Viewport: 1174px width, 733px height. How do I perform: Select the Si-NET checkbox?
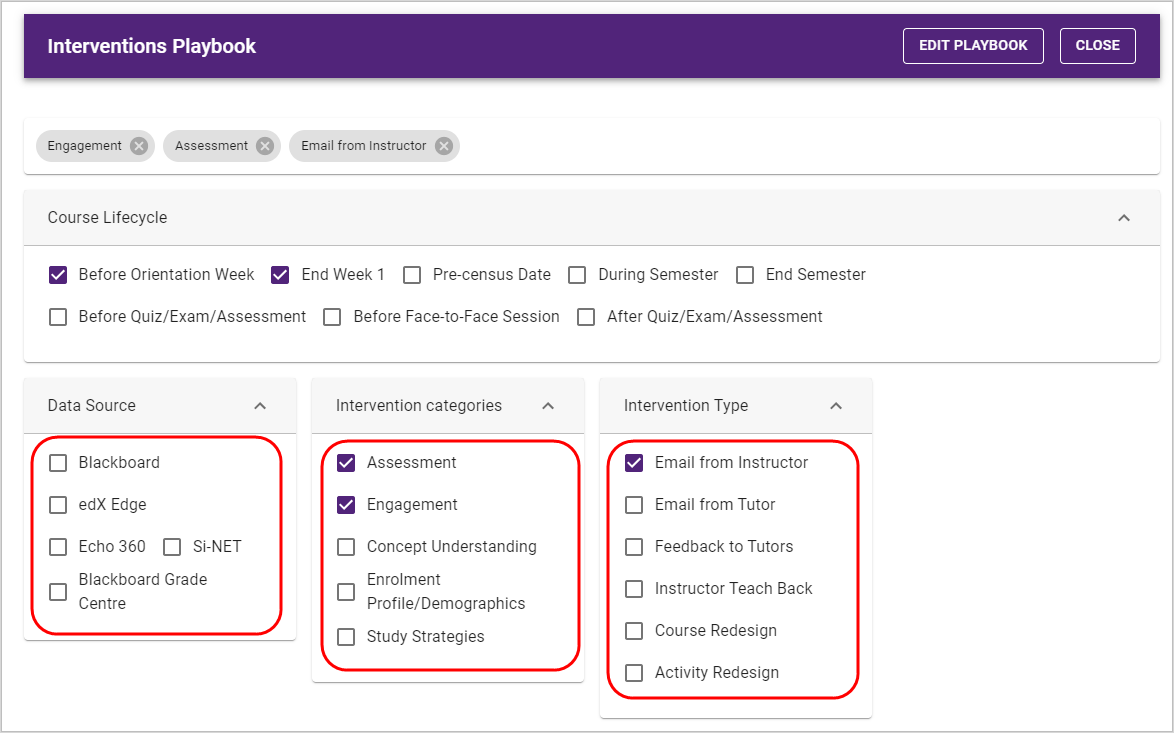[172, 547]
